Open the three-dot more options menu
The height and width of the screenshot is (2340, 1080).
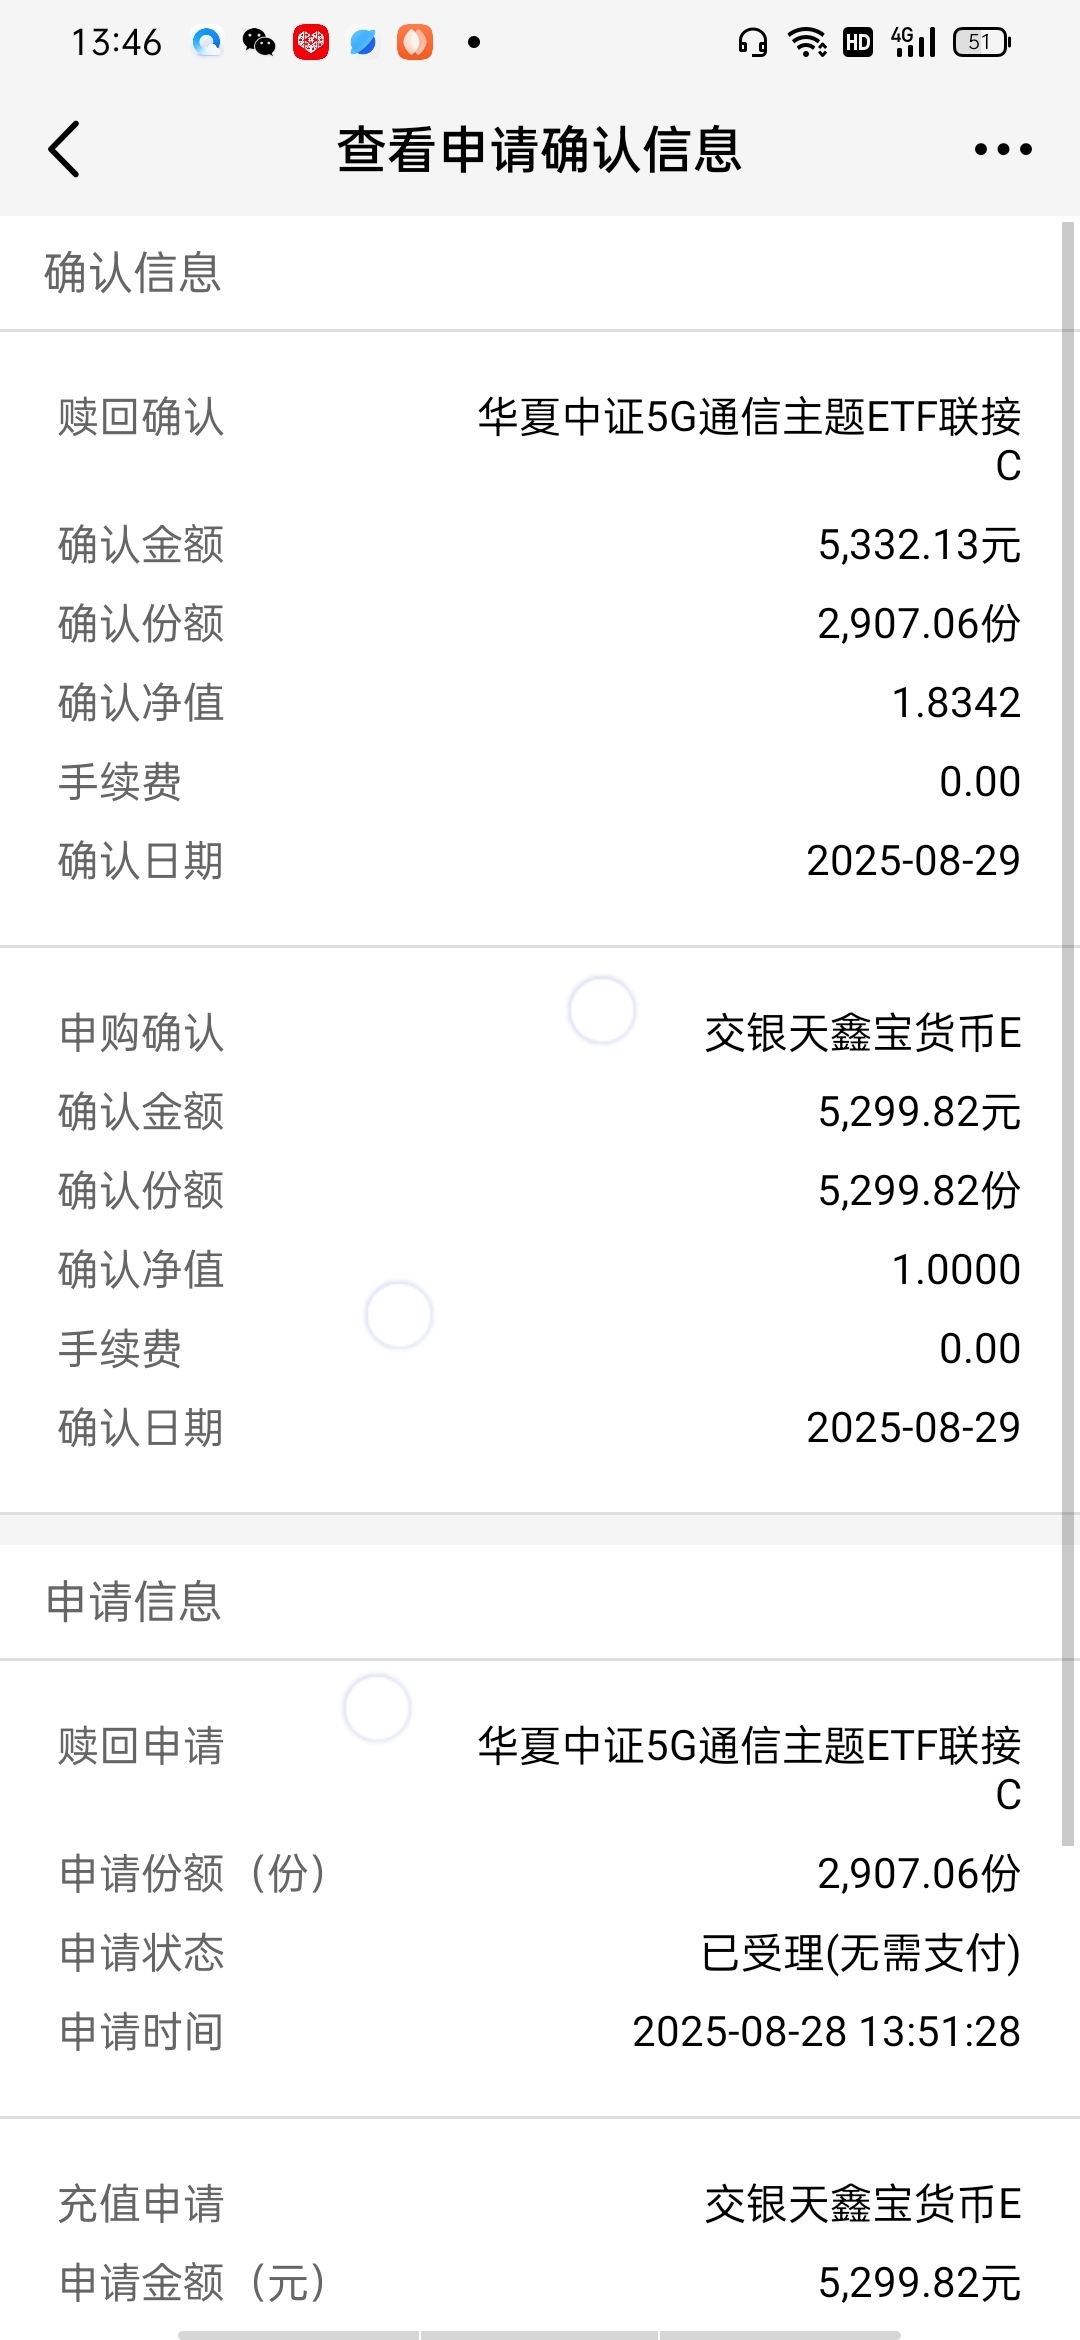[x=1003, y=150]
